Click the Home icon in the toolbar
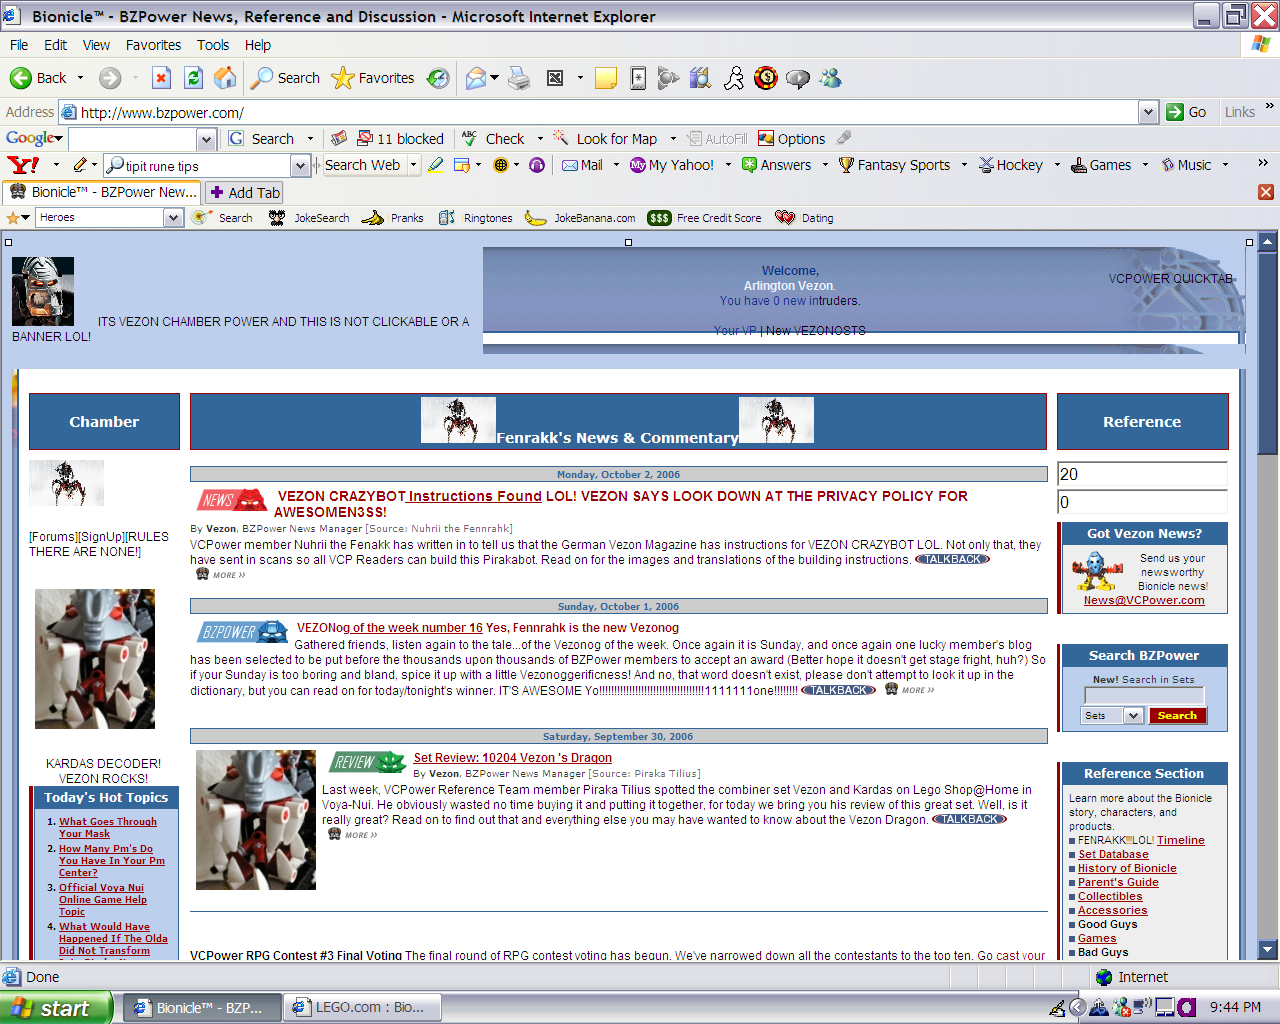Screen dimensions: 1280x1024 (226, 78)
